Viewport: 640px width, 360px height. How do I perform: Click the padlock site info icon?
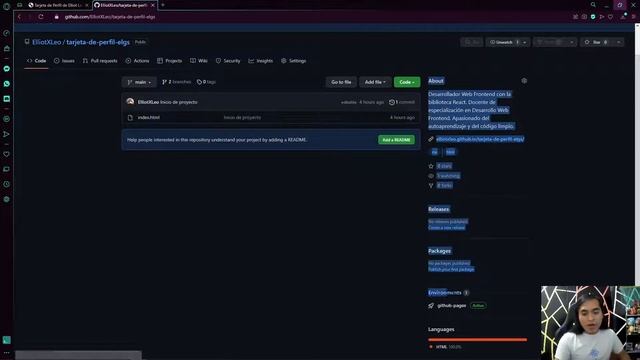57,17
